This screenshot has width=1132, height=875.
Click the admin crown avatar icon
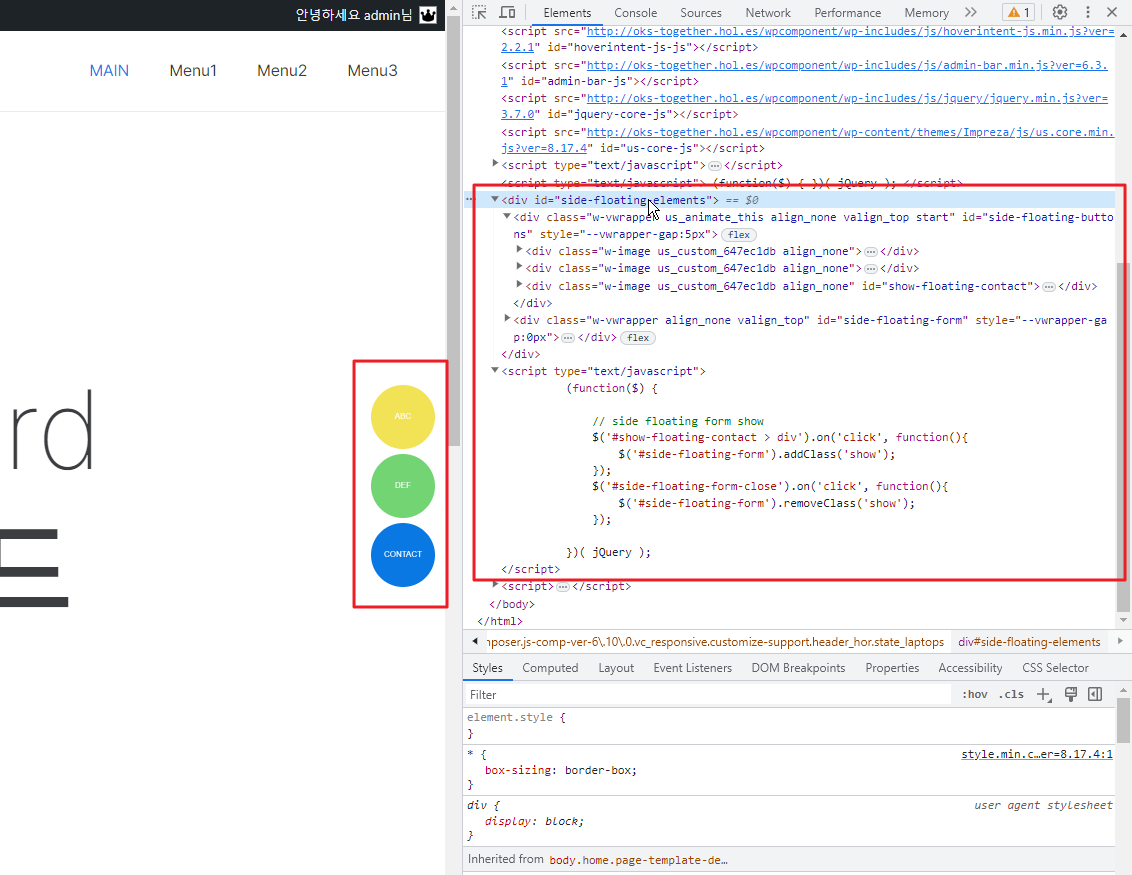[428, 14]
